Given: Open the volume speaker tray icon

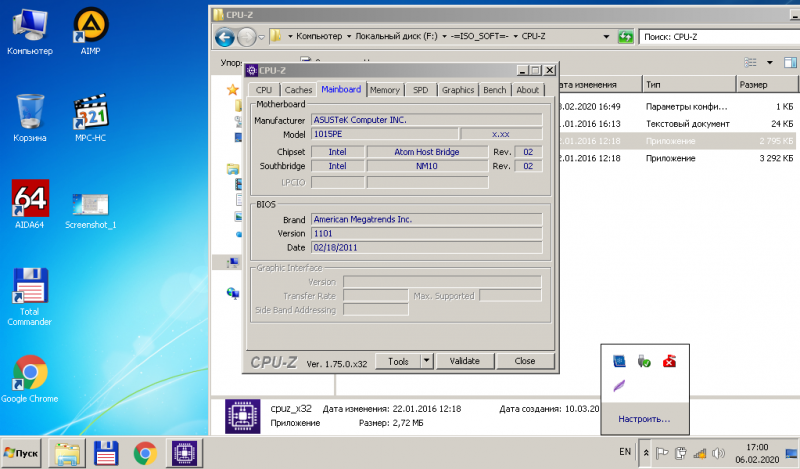Looking at the screenshot, I should tap(718, 453).
